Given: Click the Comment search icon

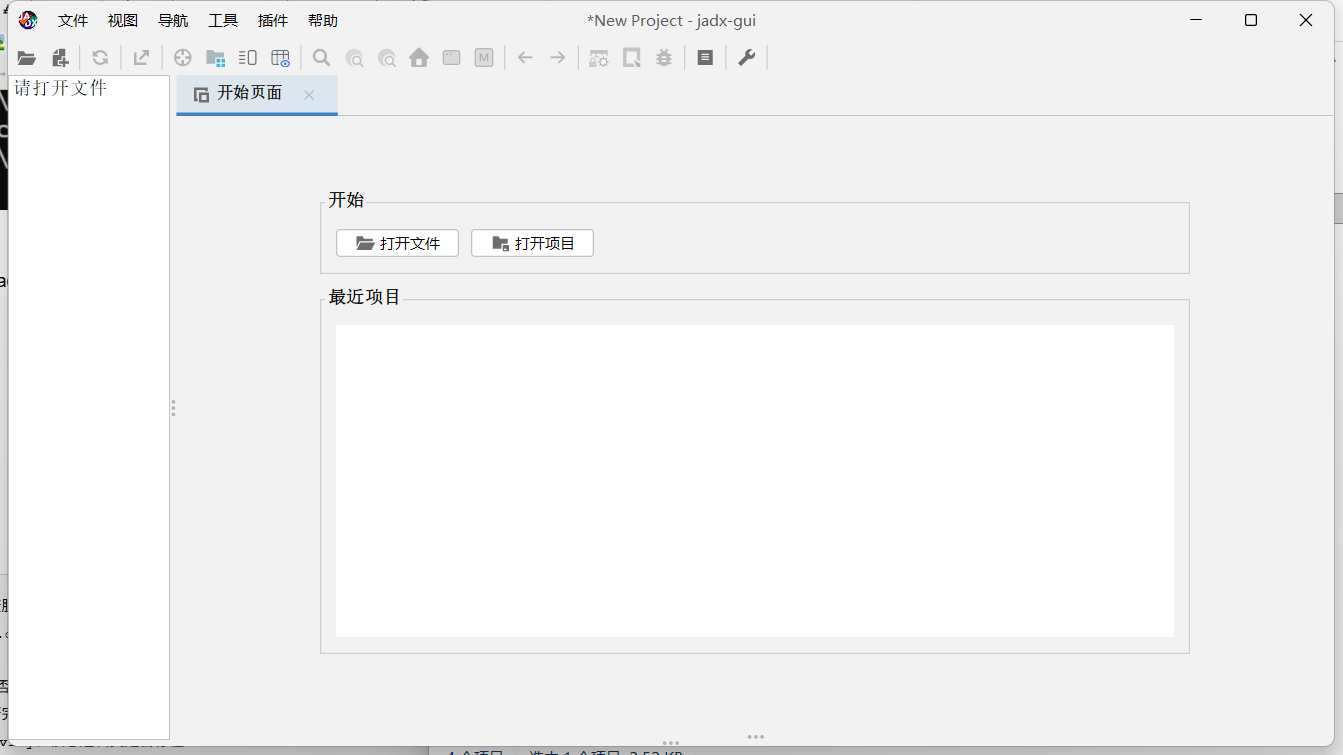Looking at the screenshot, I should (x=387, y=58).
